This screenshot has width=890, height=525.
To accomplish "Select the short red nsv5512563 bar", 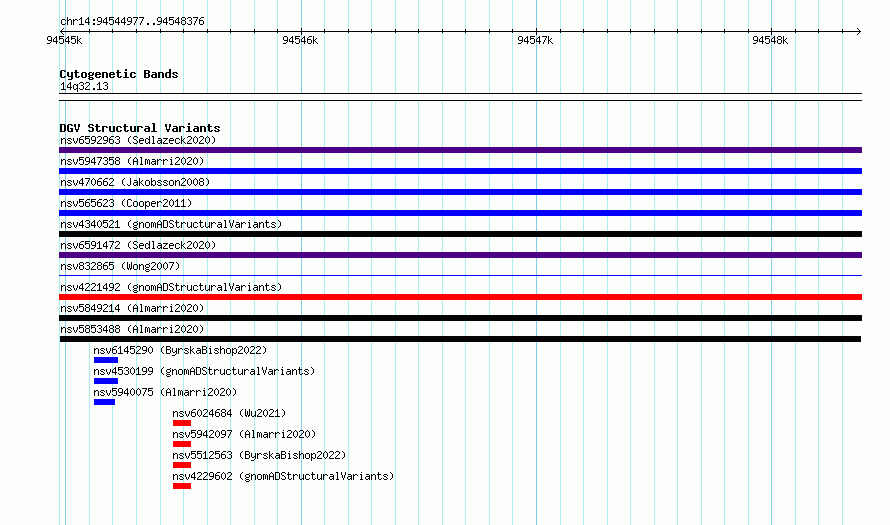I will pos(182,465).
